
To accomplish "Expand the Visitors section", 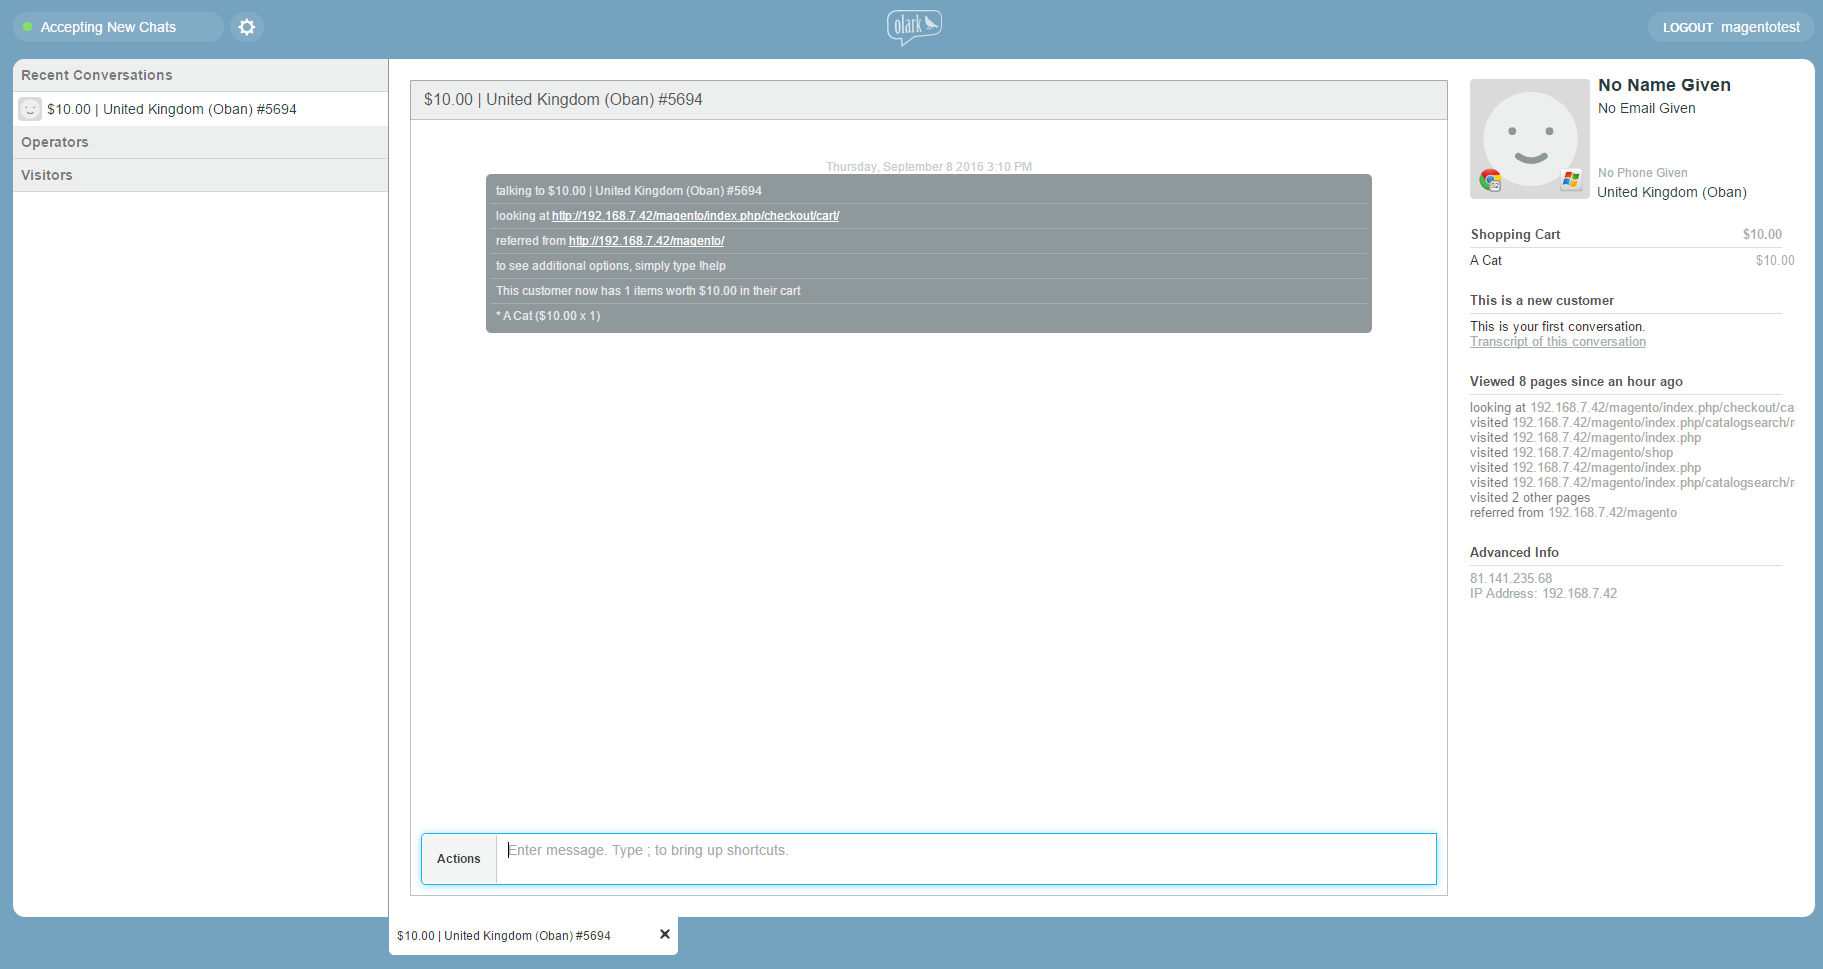I will 47,175.
